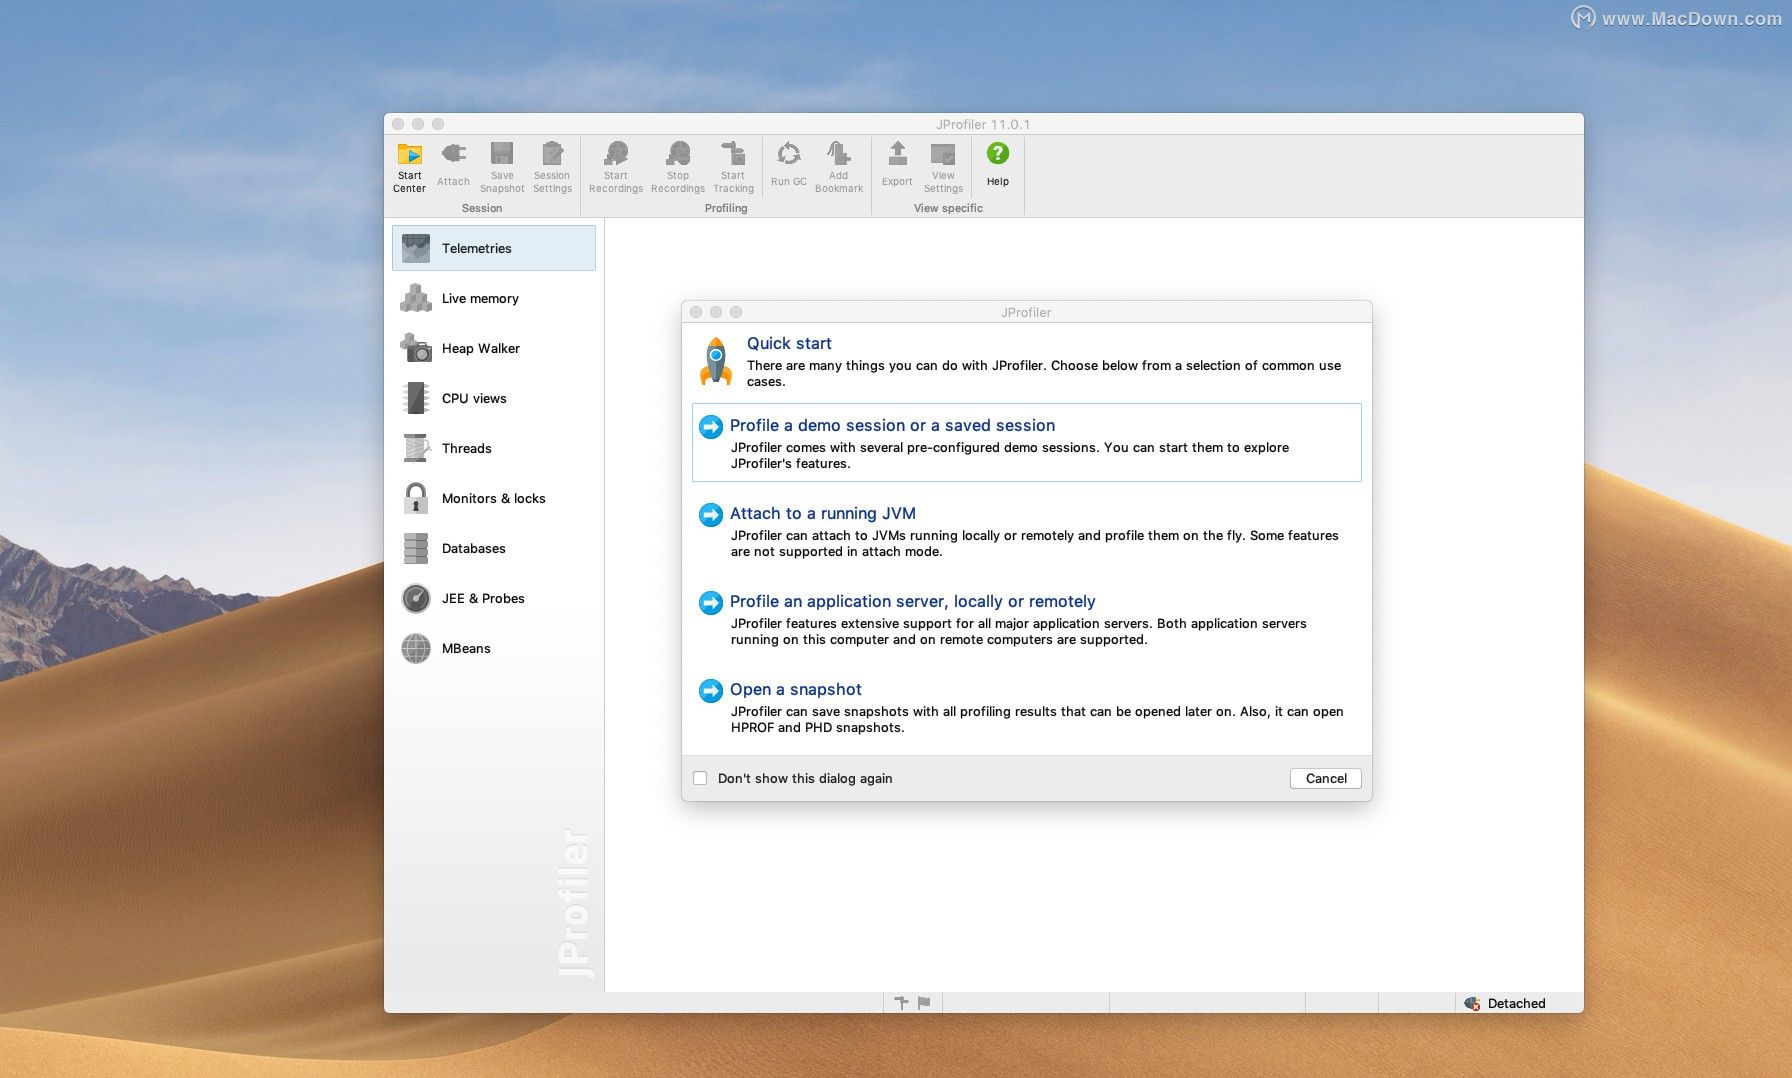Open the Start Center toolbar icon
The height and width of the screenshot is (1078, 1792).
click(x=410, y=154)
